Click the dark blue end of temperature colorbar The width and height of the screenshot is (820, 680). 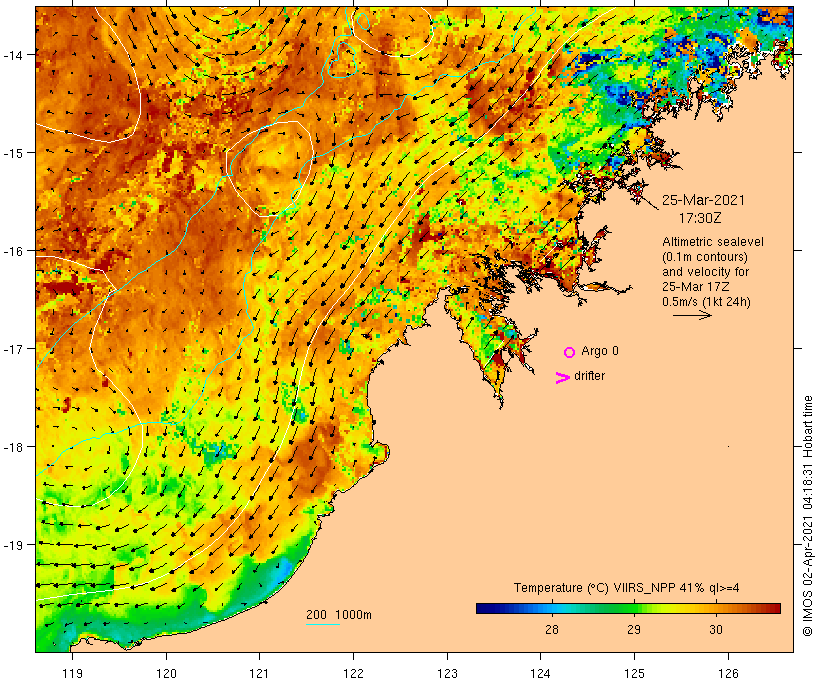tap(484, 608)
